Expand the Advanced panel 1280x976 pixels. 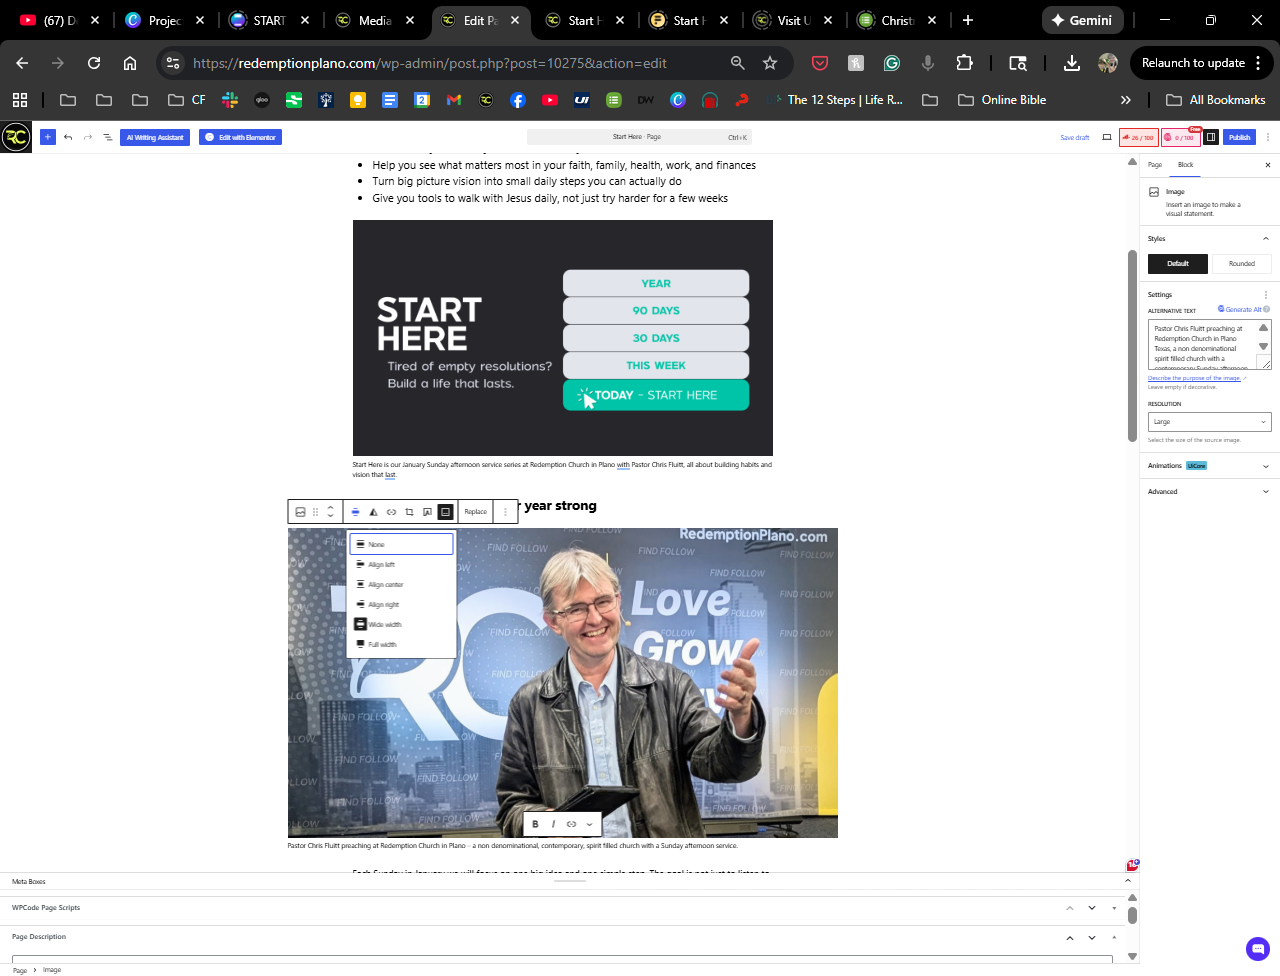coord(1209,492)
